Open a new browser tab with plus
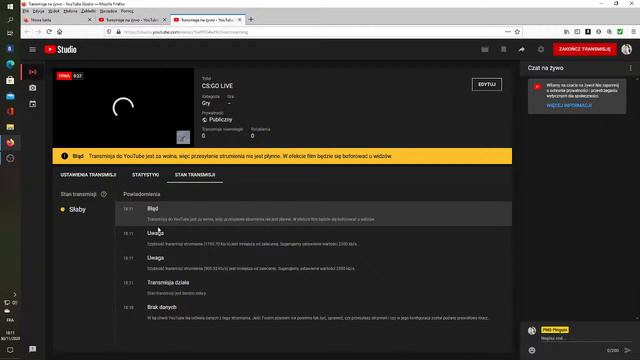Image resolution: width=640 pixels, height=360 pixels. (251, 20)
